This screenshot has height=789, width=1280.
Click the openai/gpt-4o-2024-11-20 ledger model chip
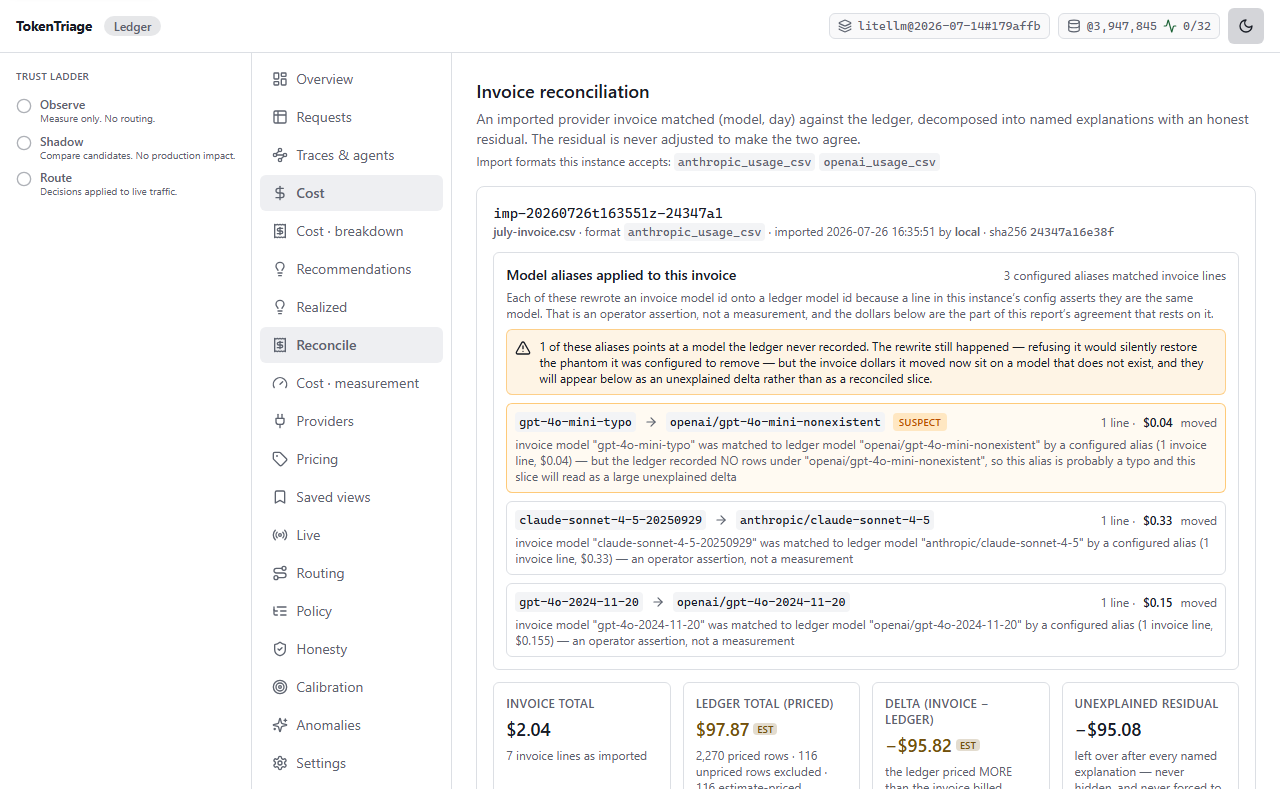pyautogui.click(x=761, y=602)
